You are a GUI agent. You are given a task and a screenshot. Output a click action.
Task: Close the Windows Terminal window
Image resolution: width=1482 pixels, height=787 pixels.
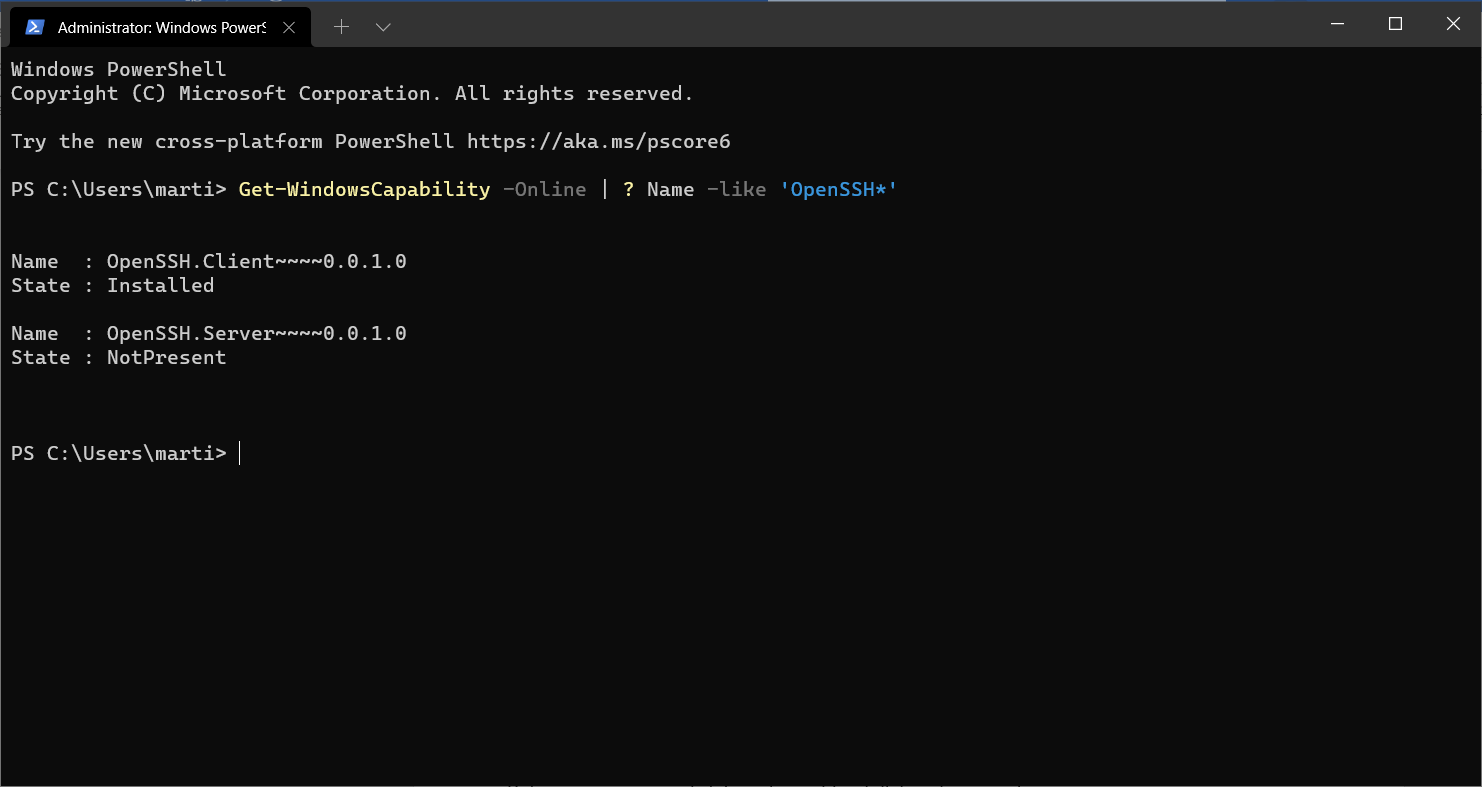tap(1453, 24)
